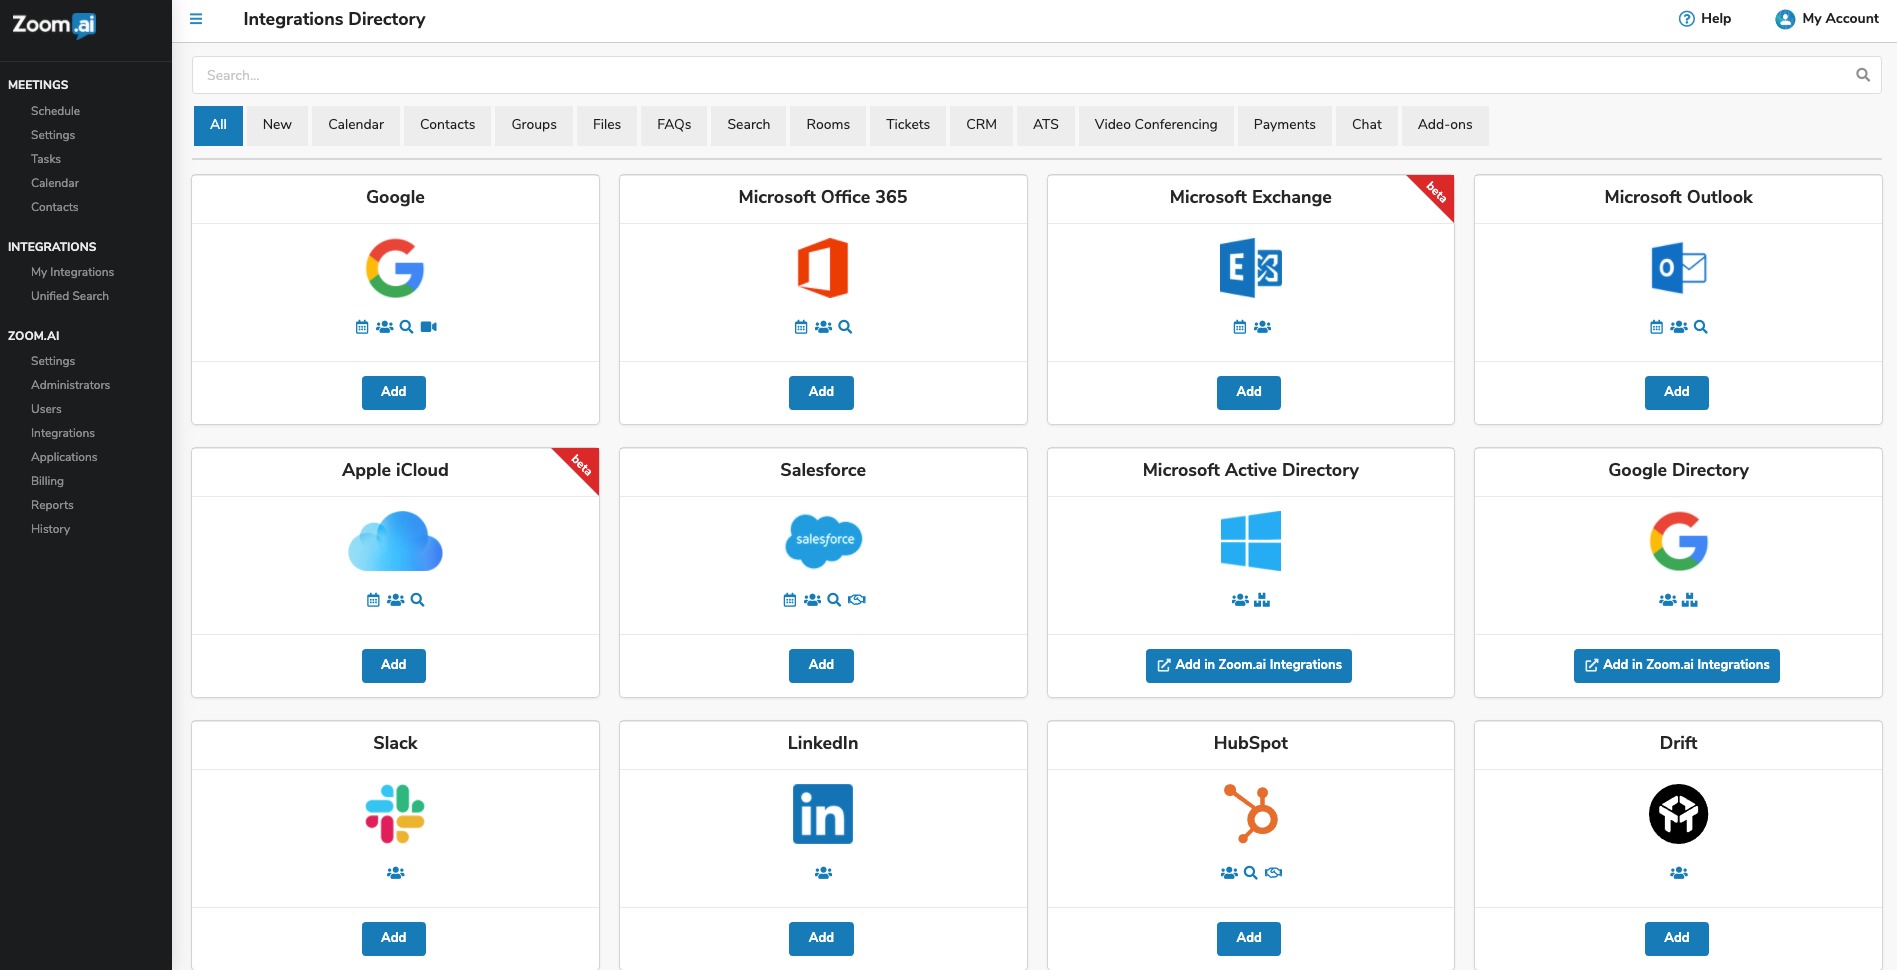This screenshot has height=970, width=1897.
Task: Open Unified Search in sidebar
Action: (x=70, y=296)
